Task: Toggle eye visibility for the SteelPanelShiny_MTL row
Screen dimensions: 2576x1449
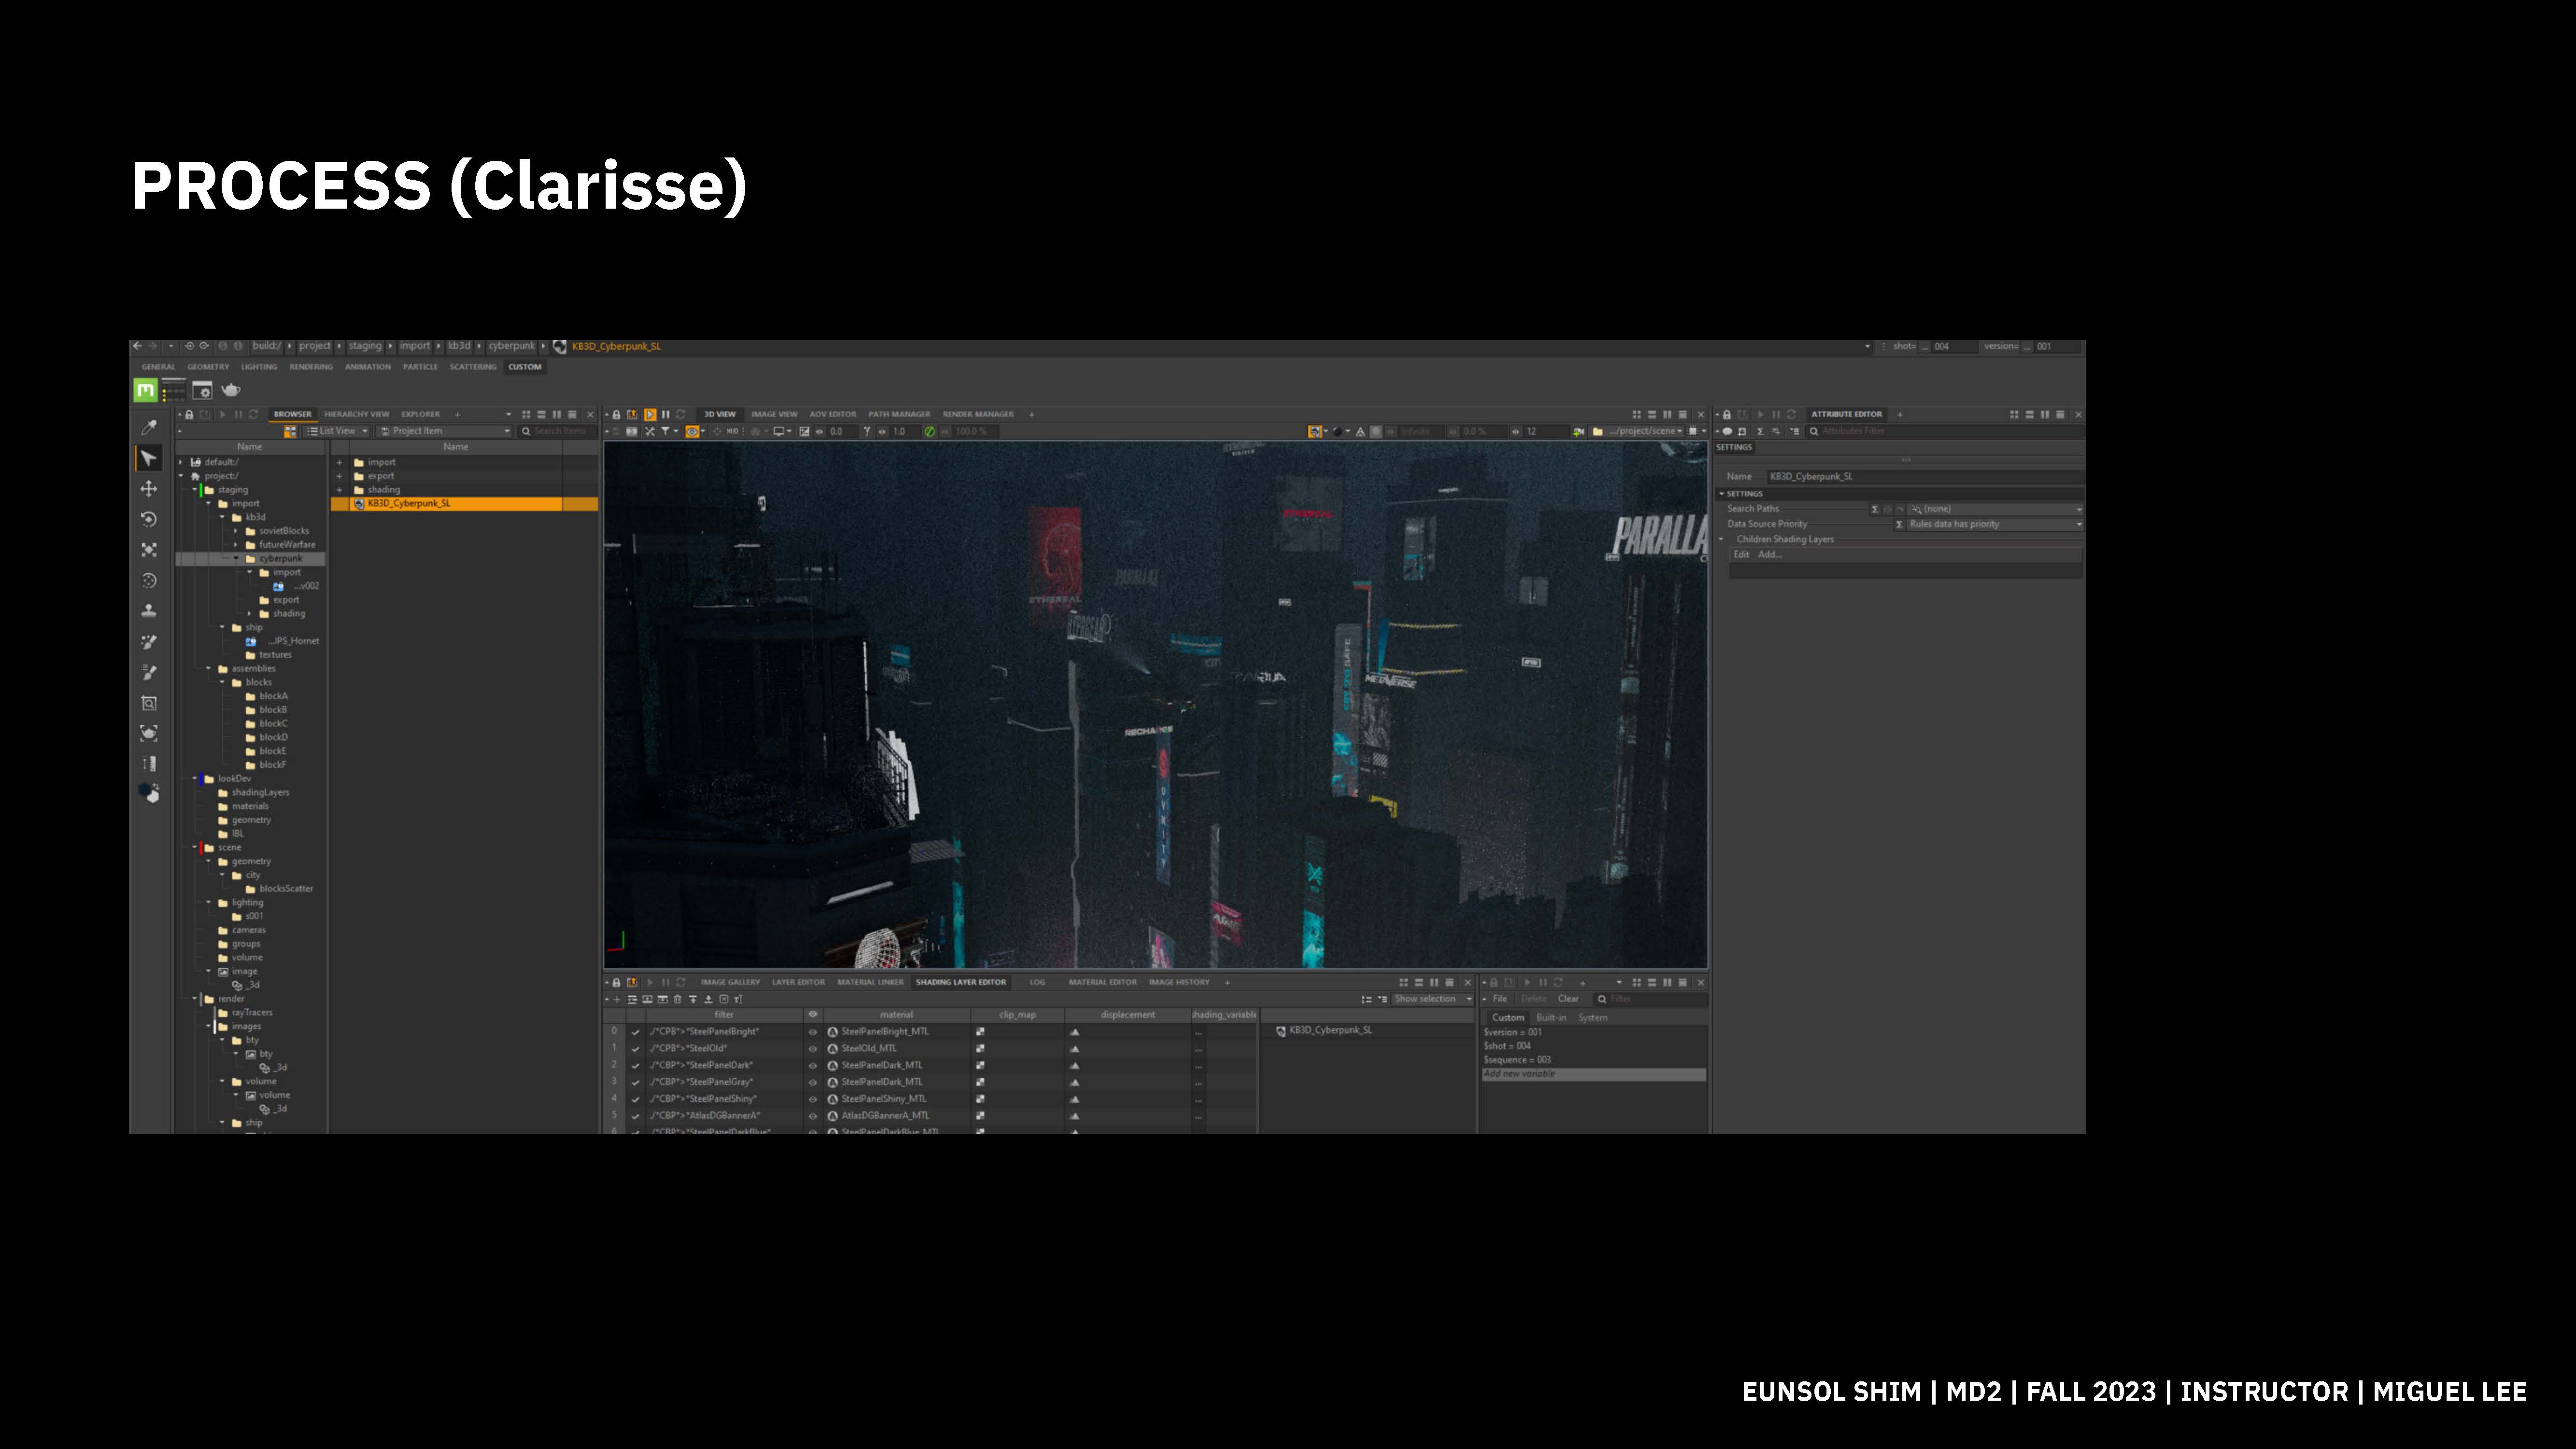Action: (x=812, y=1099)
